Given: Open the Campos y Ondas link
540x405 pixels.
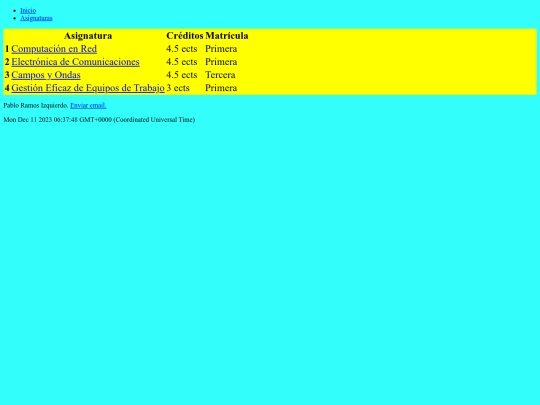Looking at the screenshot, I should click(46, 75).
